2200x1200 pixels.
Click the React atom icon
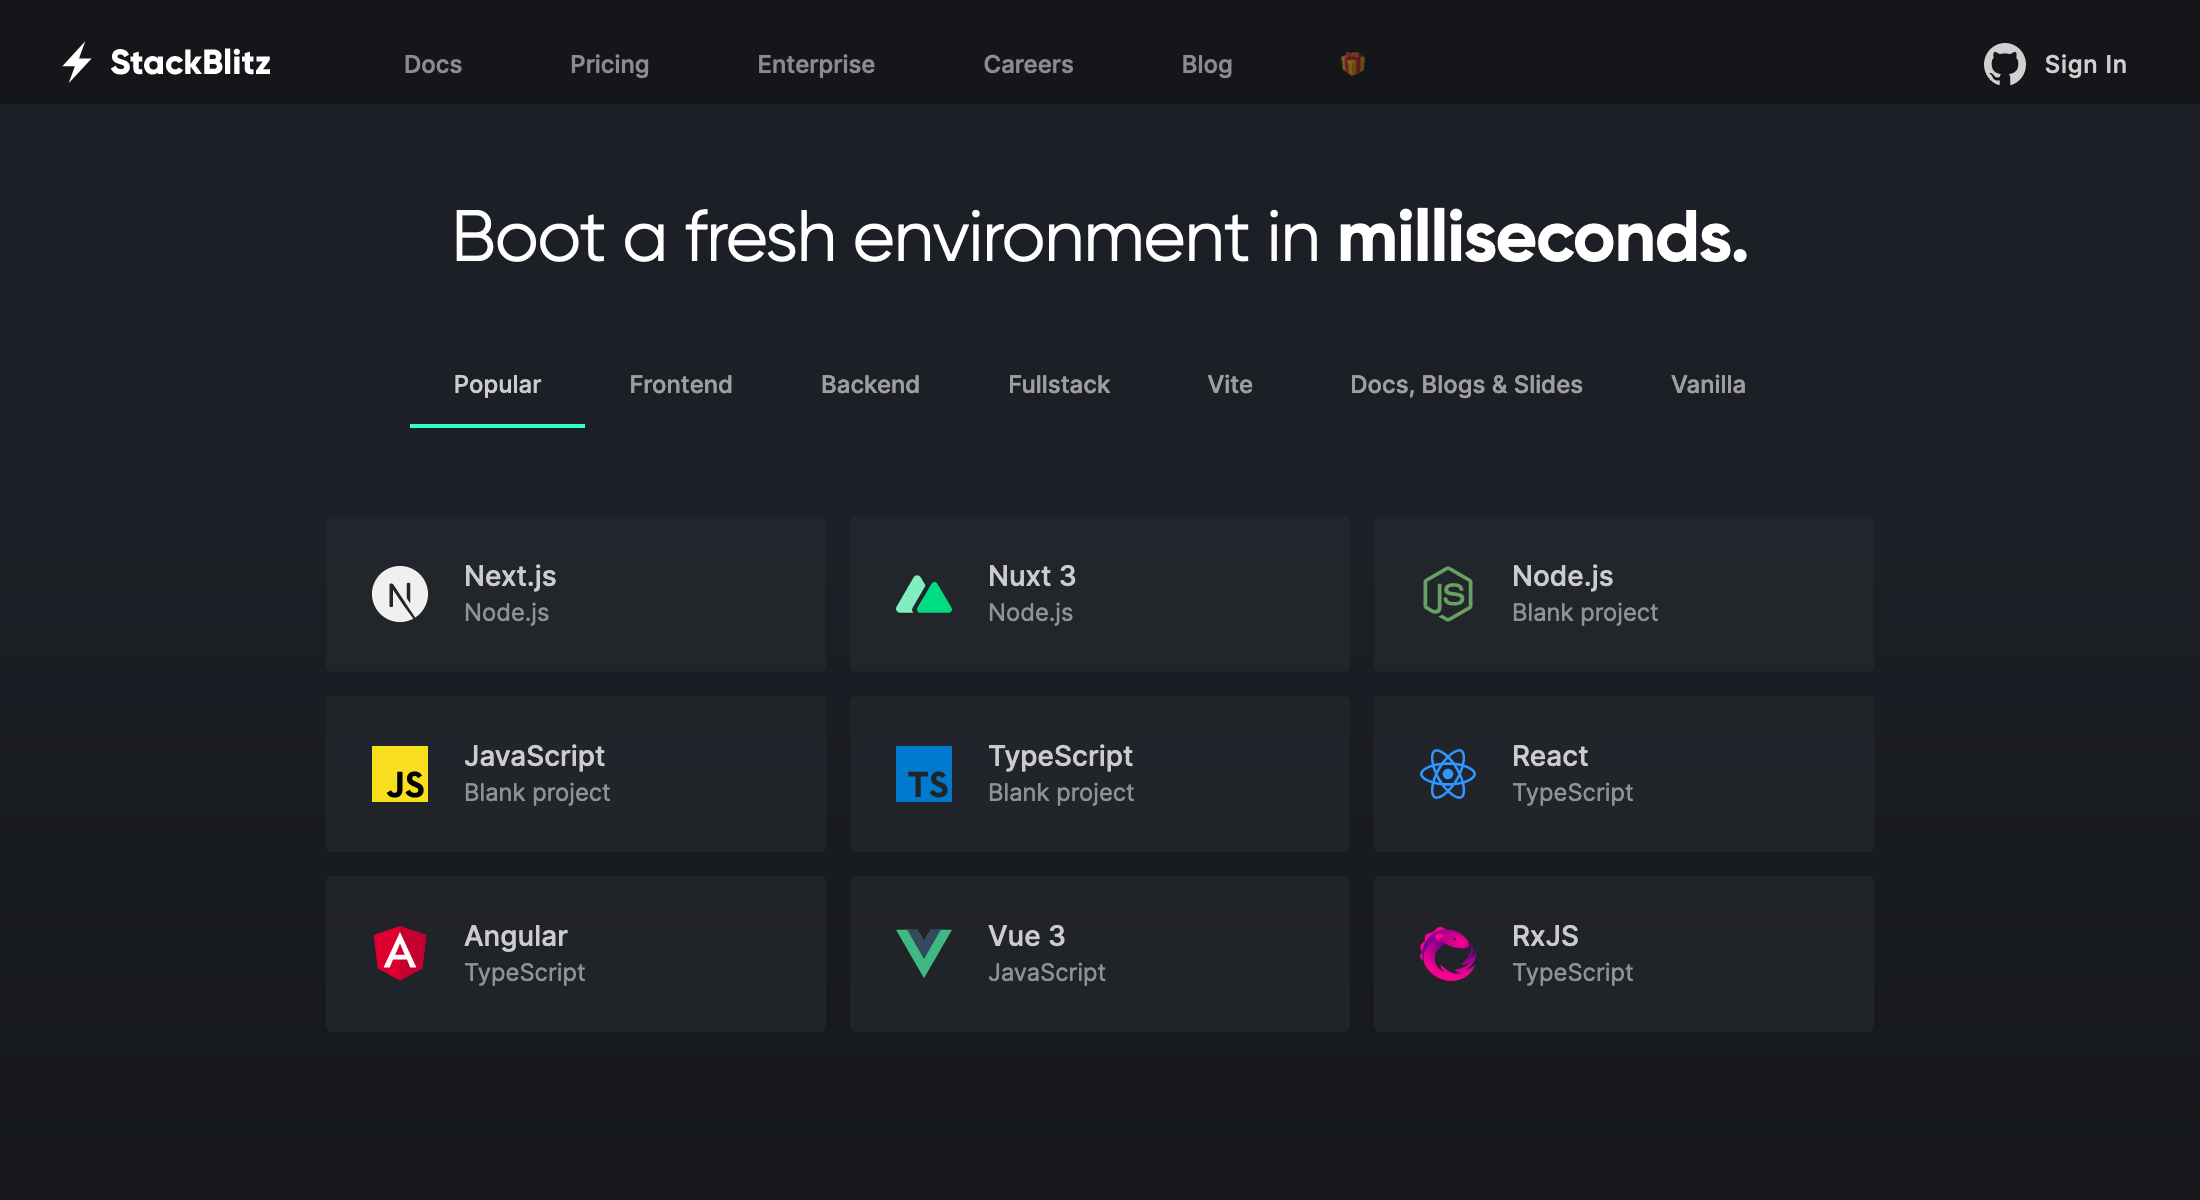click(1447, 773)
